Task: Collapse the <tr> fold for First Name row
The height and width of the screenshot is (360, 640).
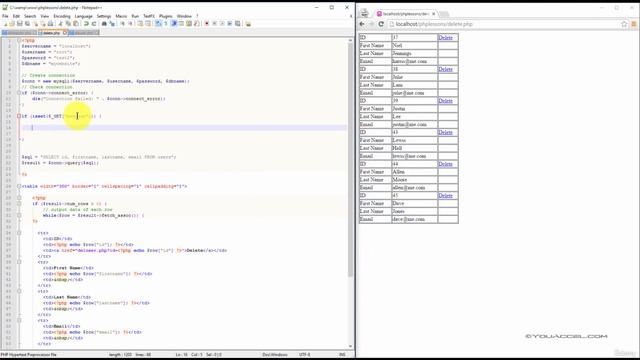Action: tap(19, 262)
